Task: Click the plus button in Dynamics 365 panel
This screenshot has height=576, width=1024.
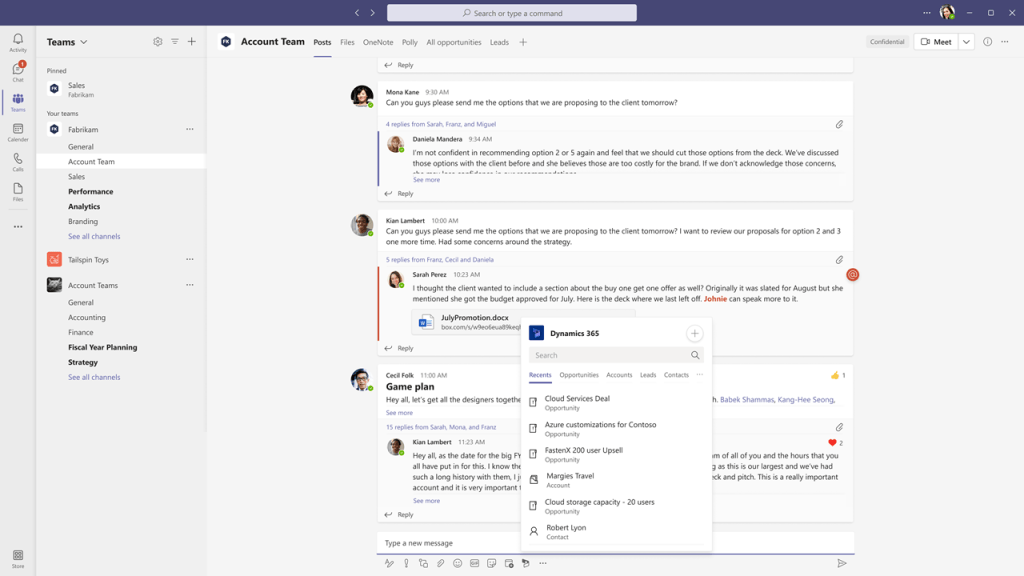Action: [x=694, y=333]
